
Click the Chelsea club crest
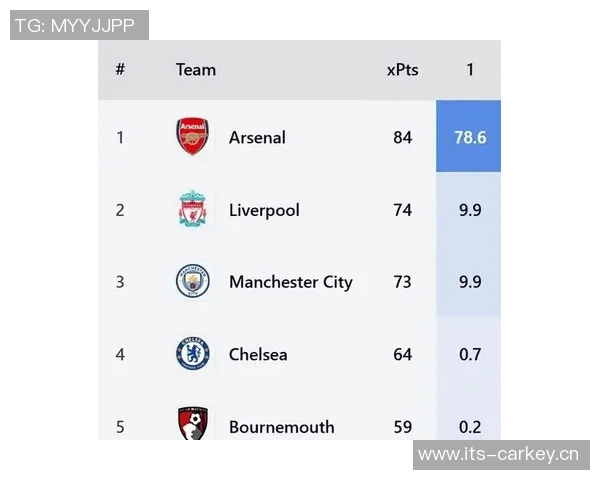(x=193, y=354)
